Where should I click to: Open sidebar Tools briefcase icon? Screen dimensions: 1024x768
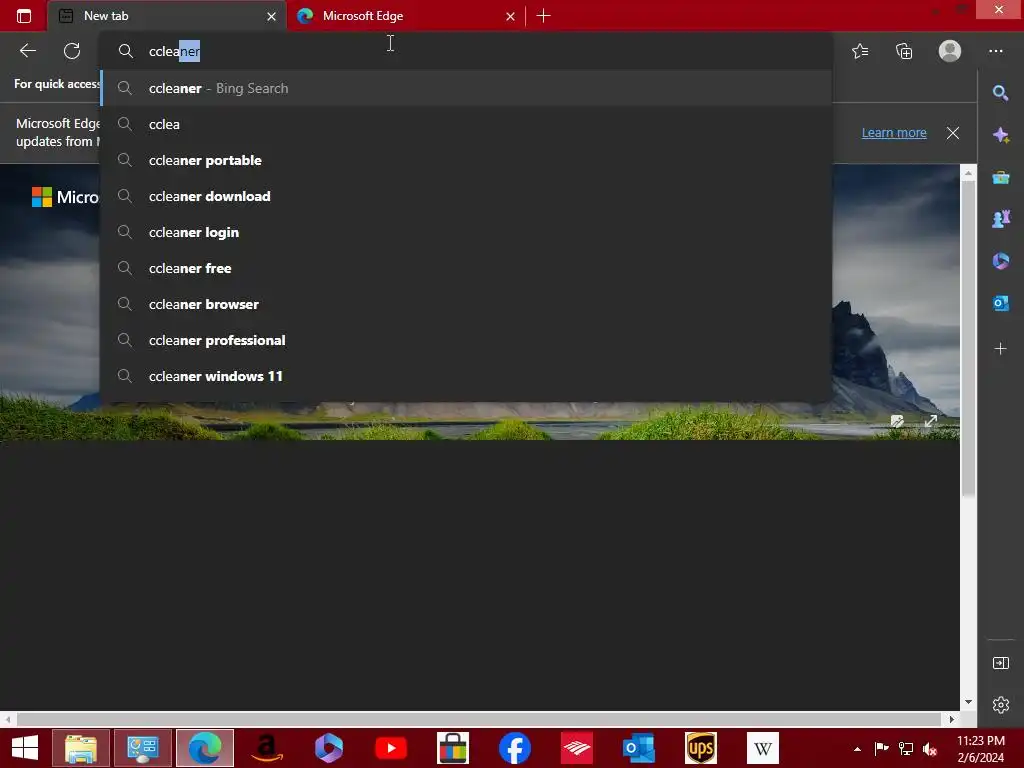pos(1000,178)
